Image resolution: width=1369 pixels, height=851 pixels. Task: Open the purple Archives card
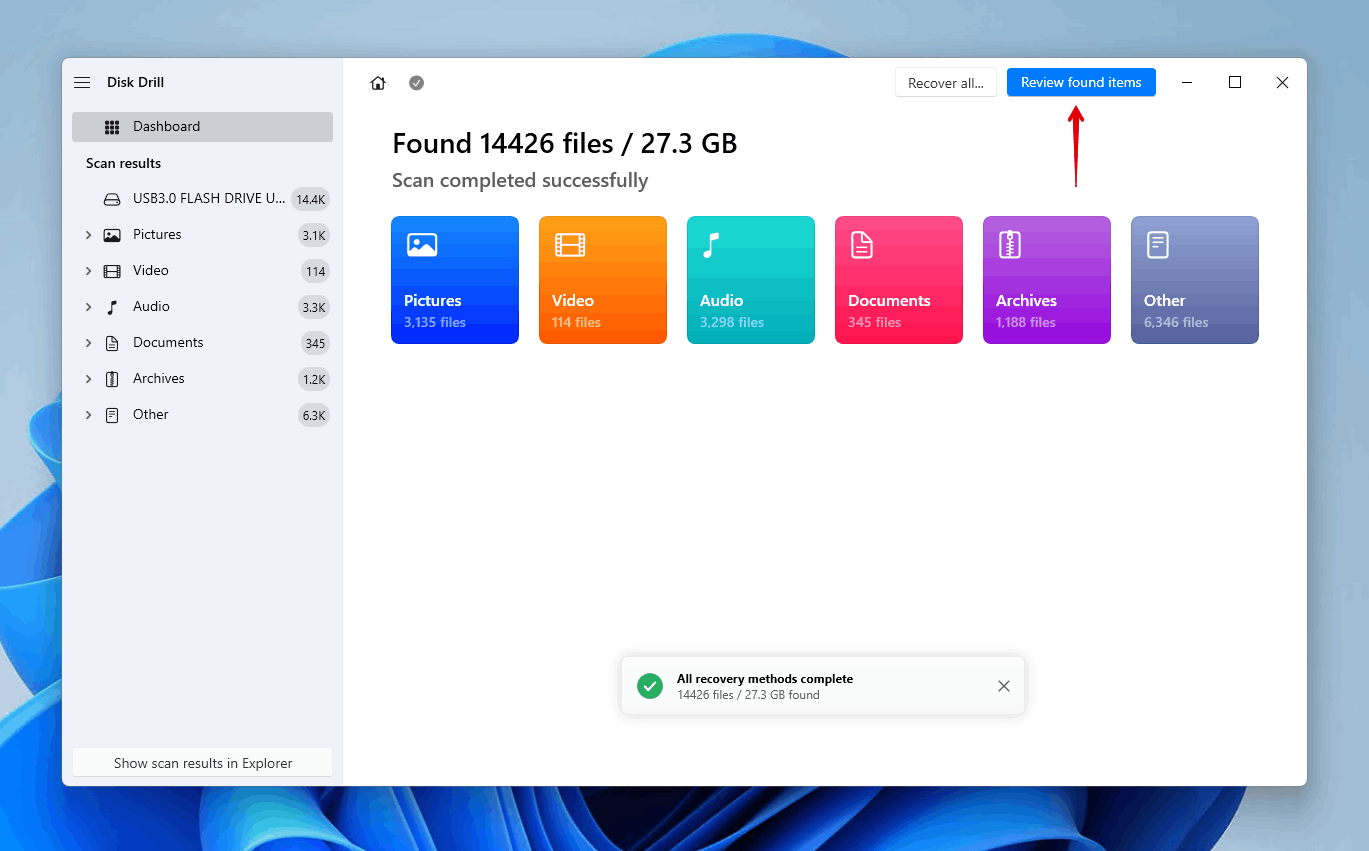1047,280
